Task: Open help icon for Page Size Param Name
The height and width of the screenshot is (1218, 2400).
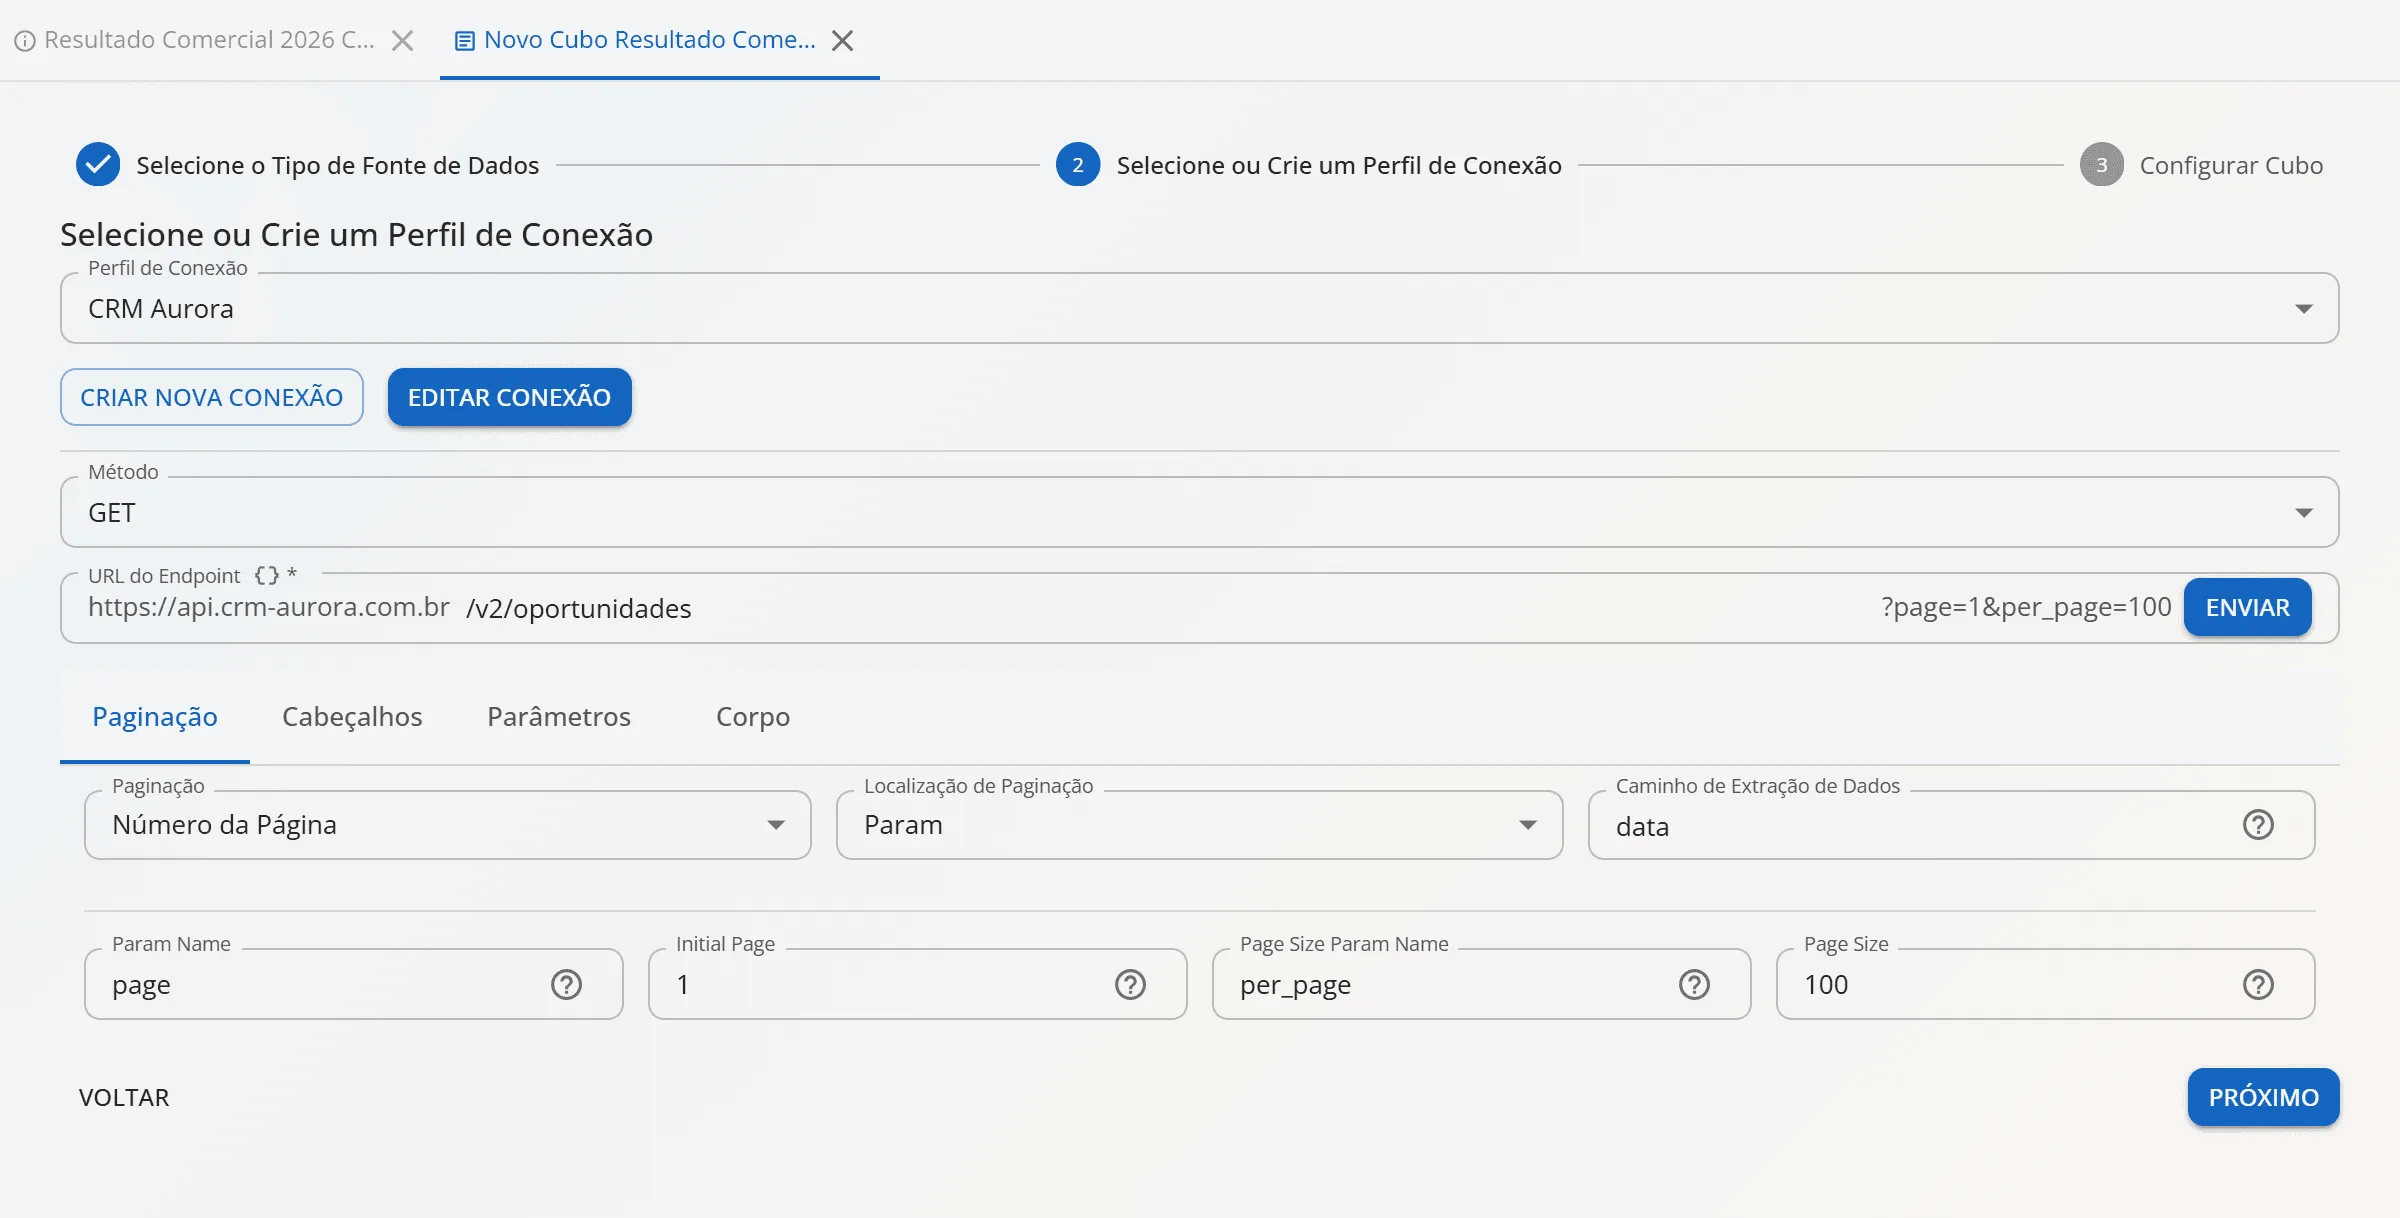Action: coord(1694,985)
